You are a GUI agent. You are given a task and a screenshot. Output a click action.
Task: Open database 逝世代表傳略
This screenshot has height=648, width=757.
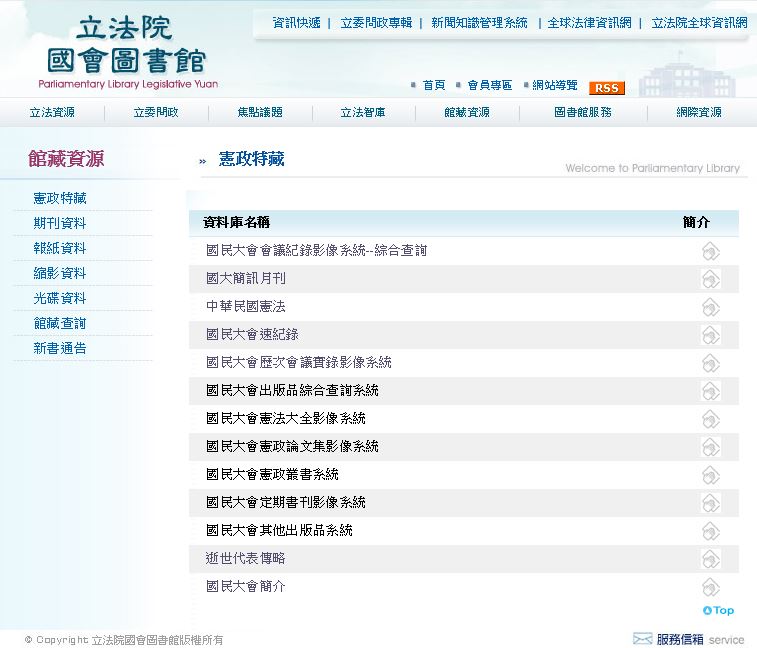pos(246,559)
